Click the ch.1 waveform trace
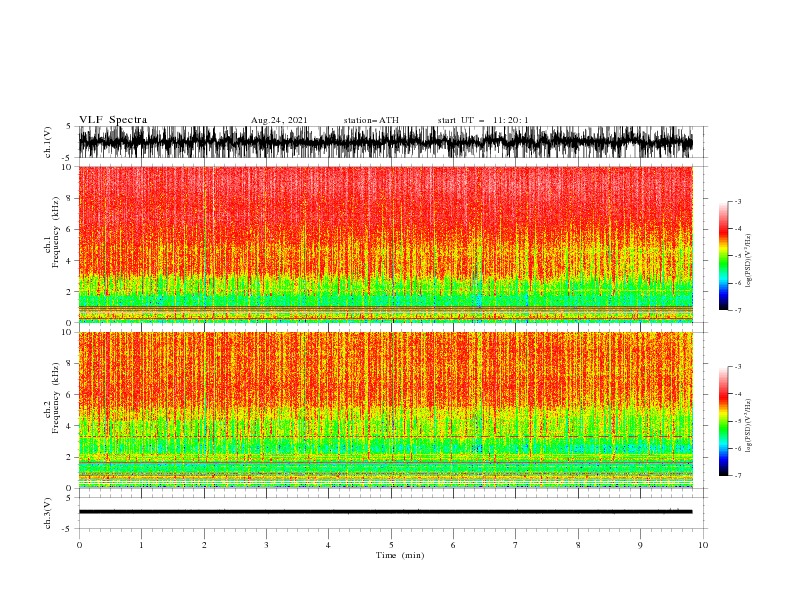792x612 pixels. (x=385, y=142)
